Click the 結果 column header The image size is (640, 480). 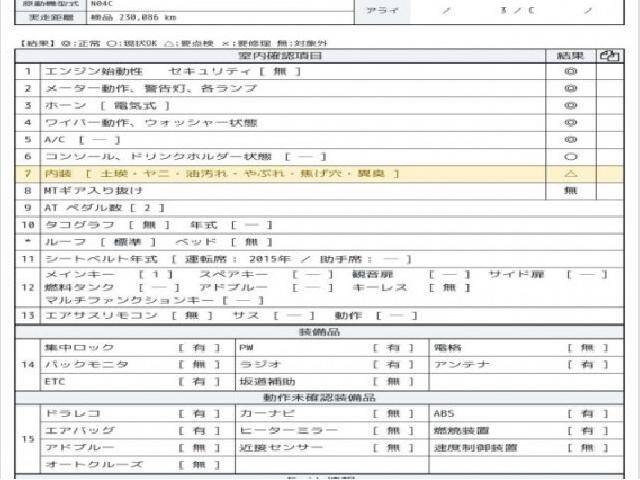(x=570, y=56)
